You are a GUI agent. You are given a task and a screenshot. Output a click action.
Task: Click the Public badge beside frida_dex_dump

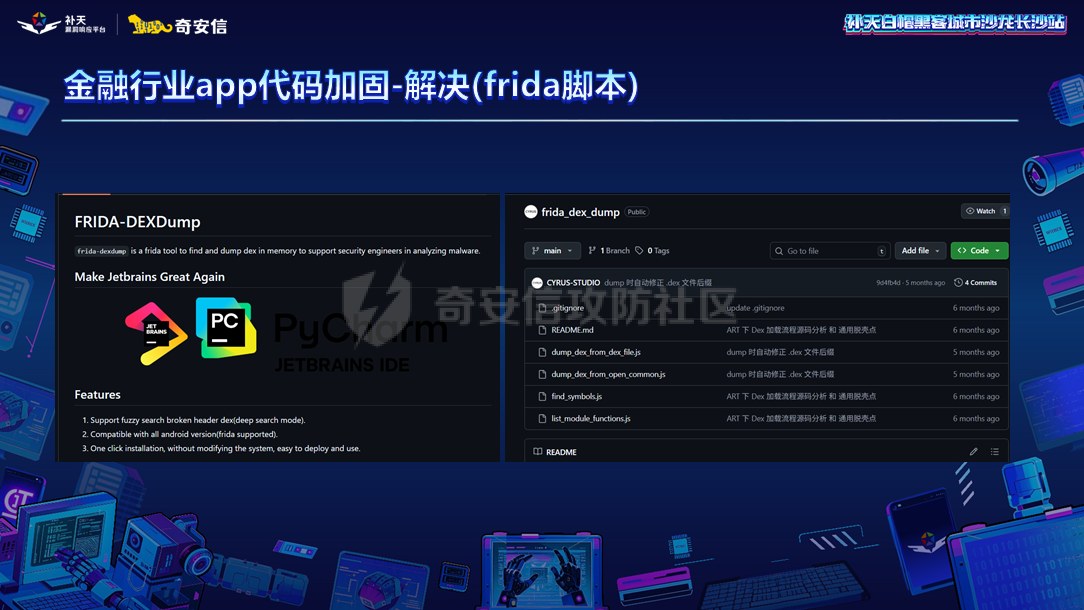[x=637, y=211]
